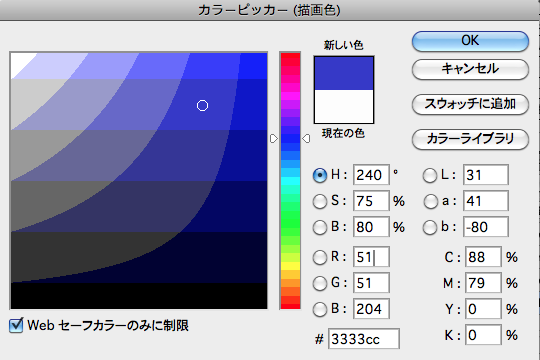Click the H field showing 240
The height and width of the screenshot is (360, 540).
371,175
